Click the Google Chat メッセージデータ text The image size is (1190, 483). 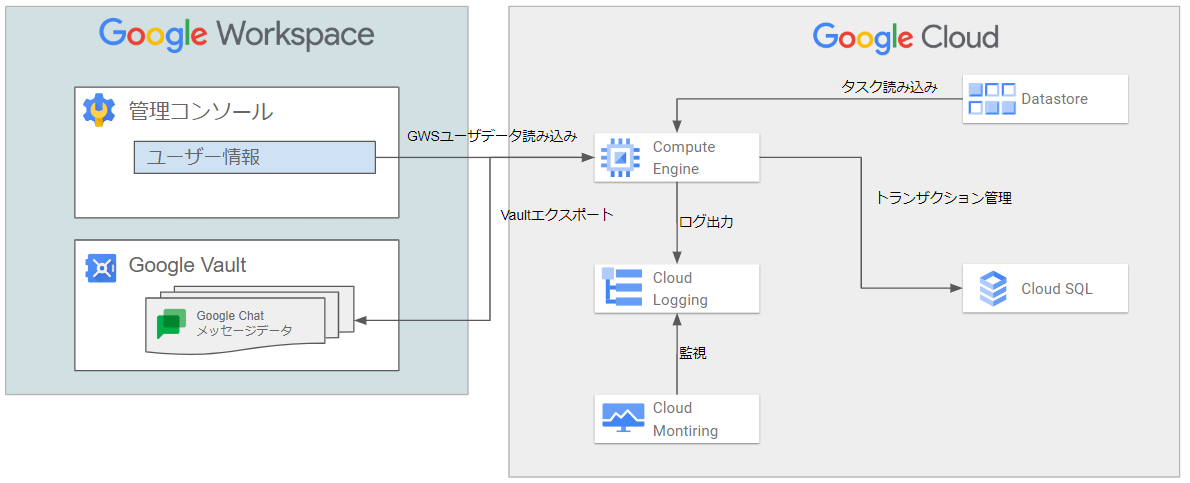pyautogui.click(x=244, y=324)
